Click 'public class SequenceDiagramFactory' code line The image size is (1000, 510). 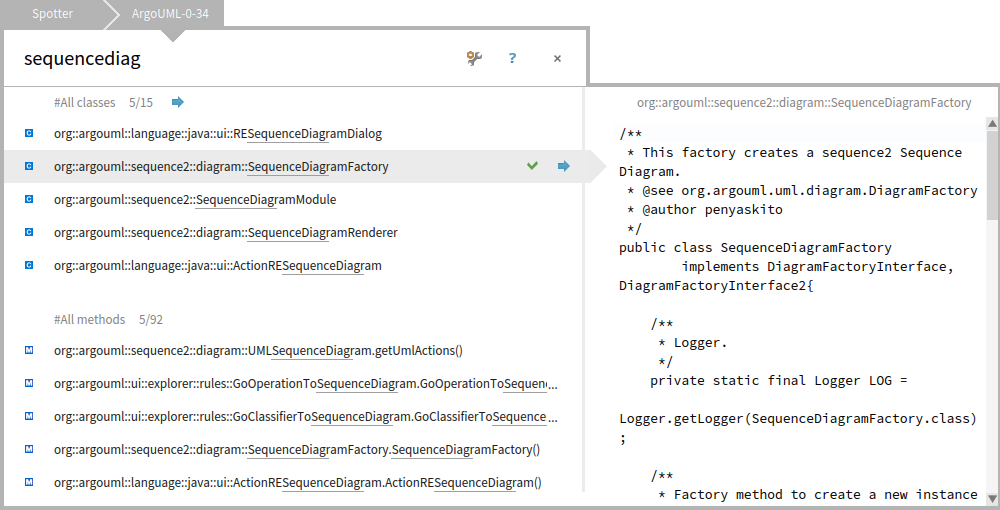coord(755,247)
